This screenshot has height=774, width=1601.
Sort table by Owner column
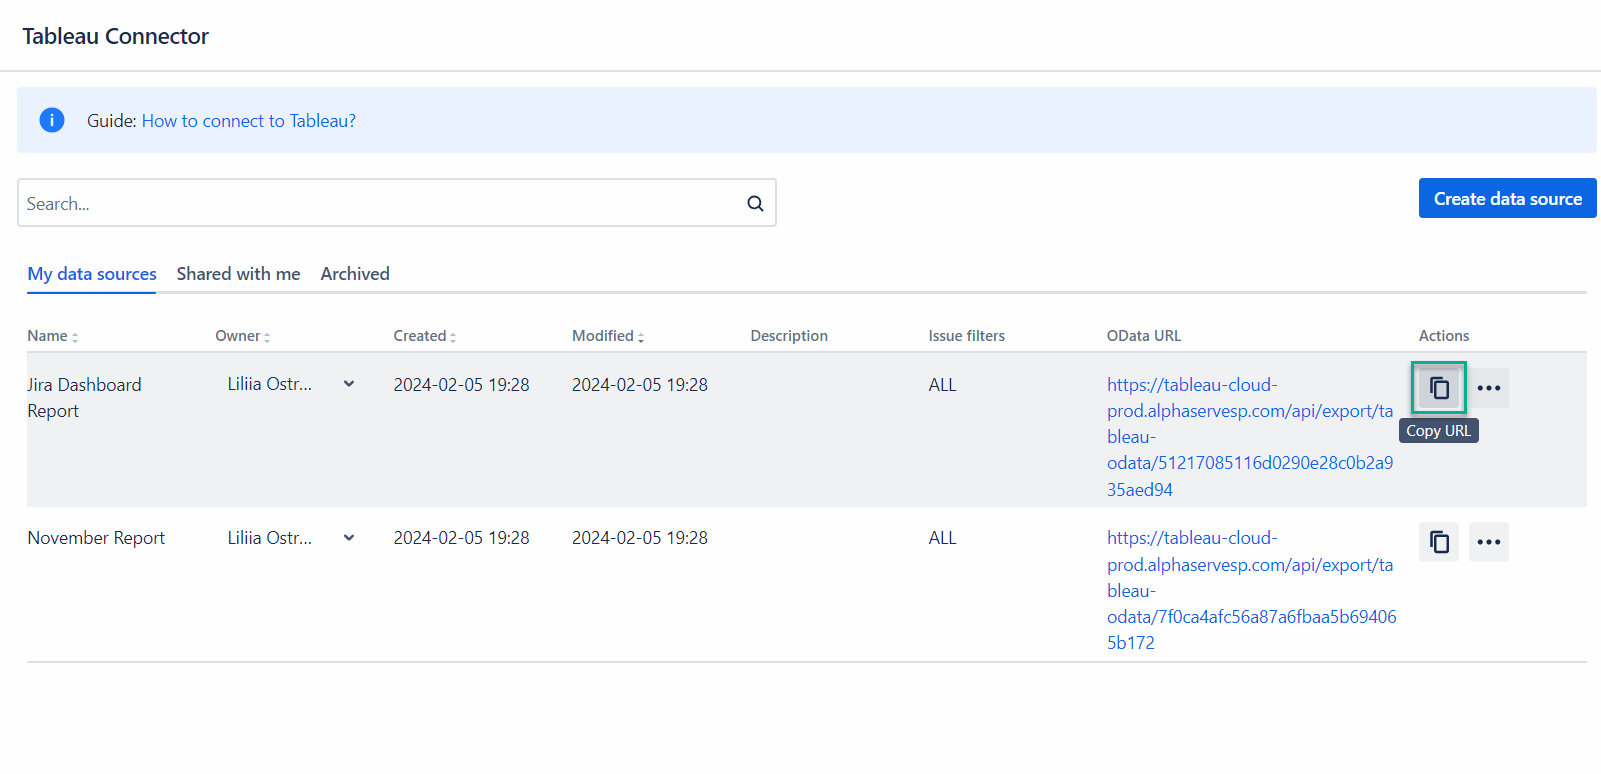[243, 336]
